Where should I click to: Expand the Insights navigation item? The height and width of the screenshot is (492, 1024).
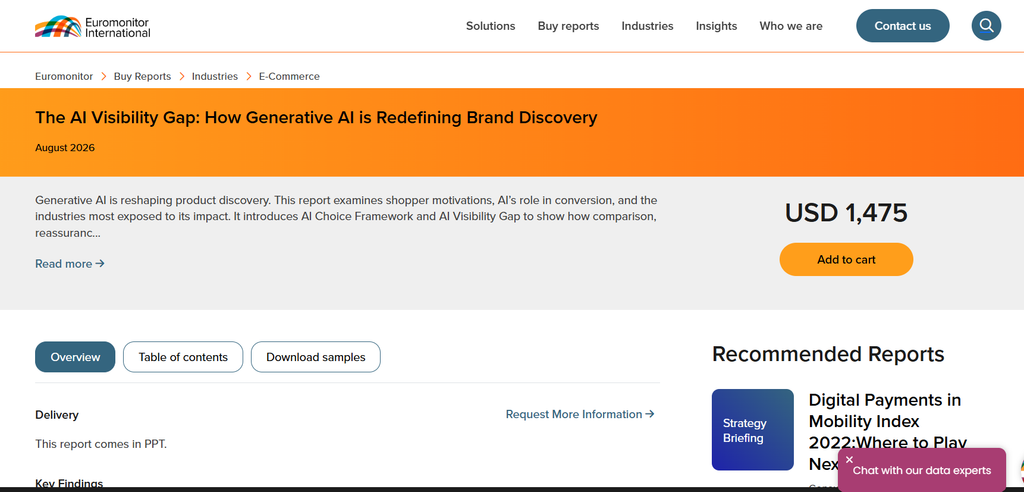(716, 26)
